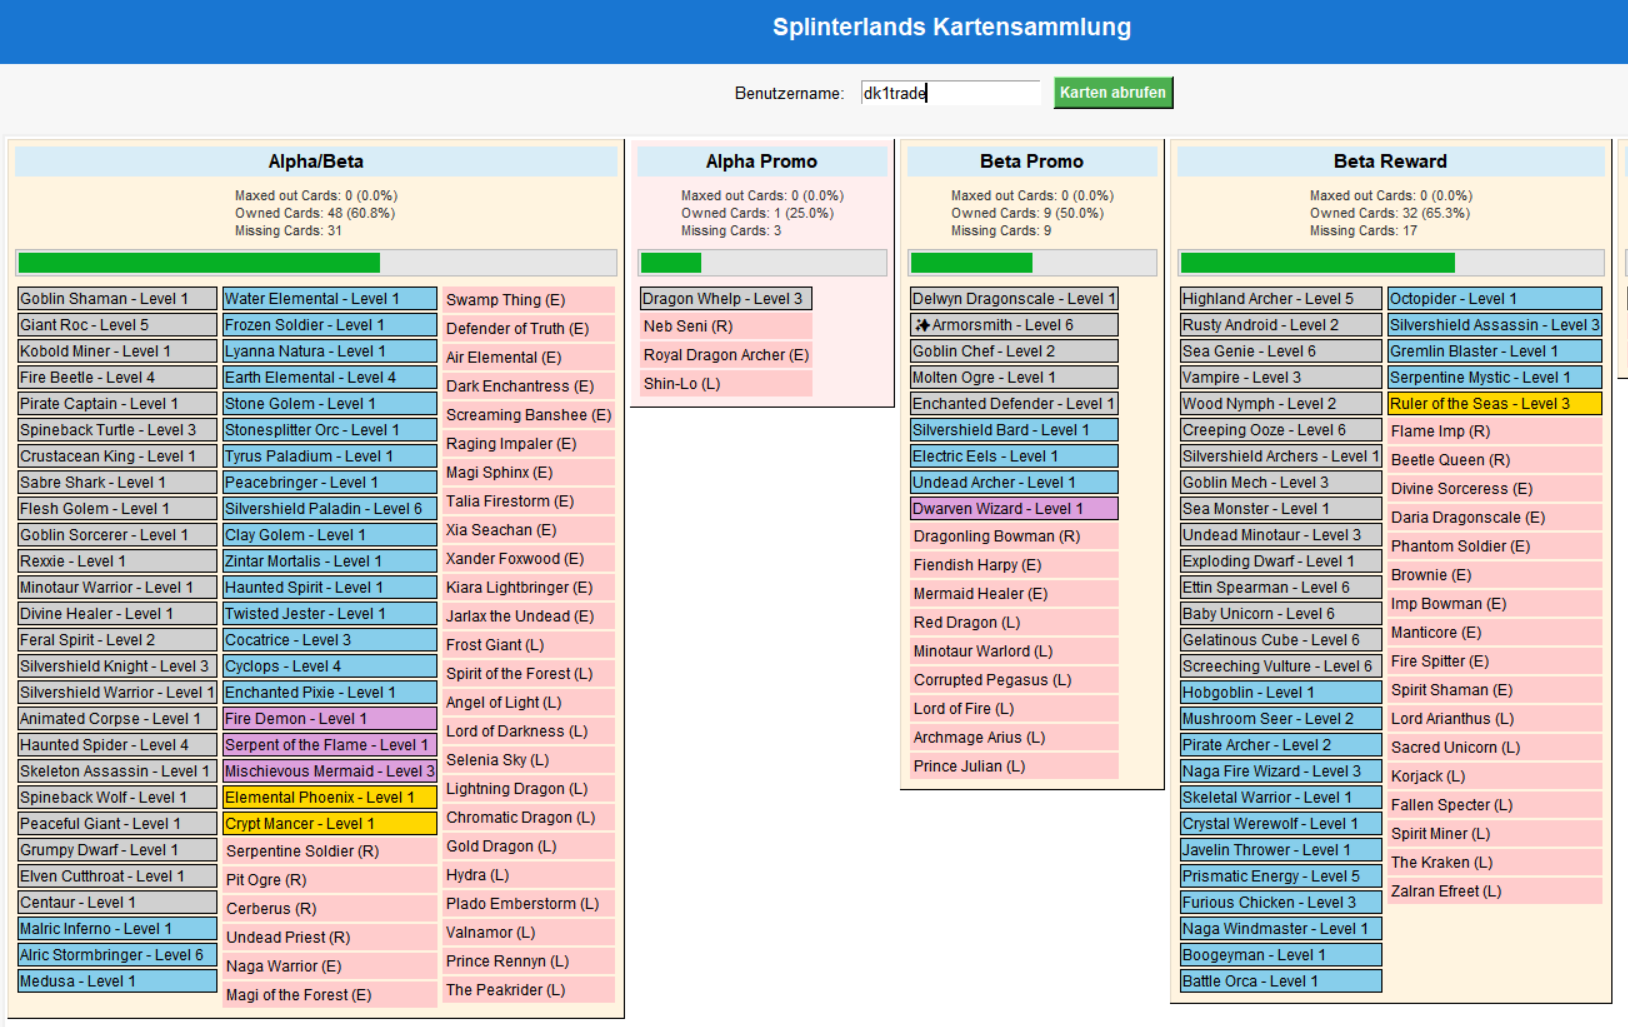
Task: Click missing card Archmage Arius (L)
Action: point(1014,737)
